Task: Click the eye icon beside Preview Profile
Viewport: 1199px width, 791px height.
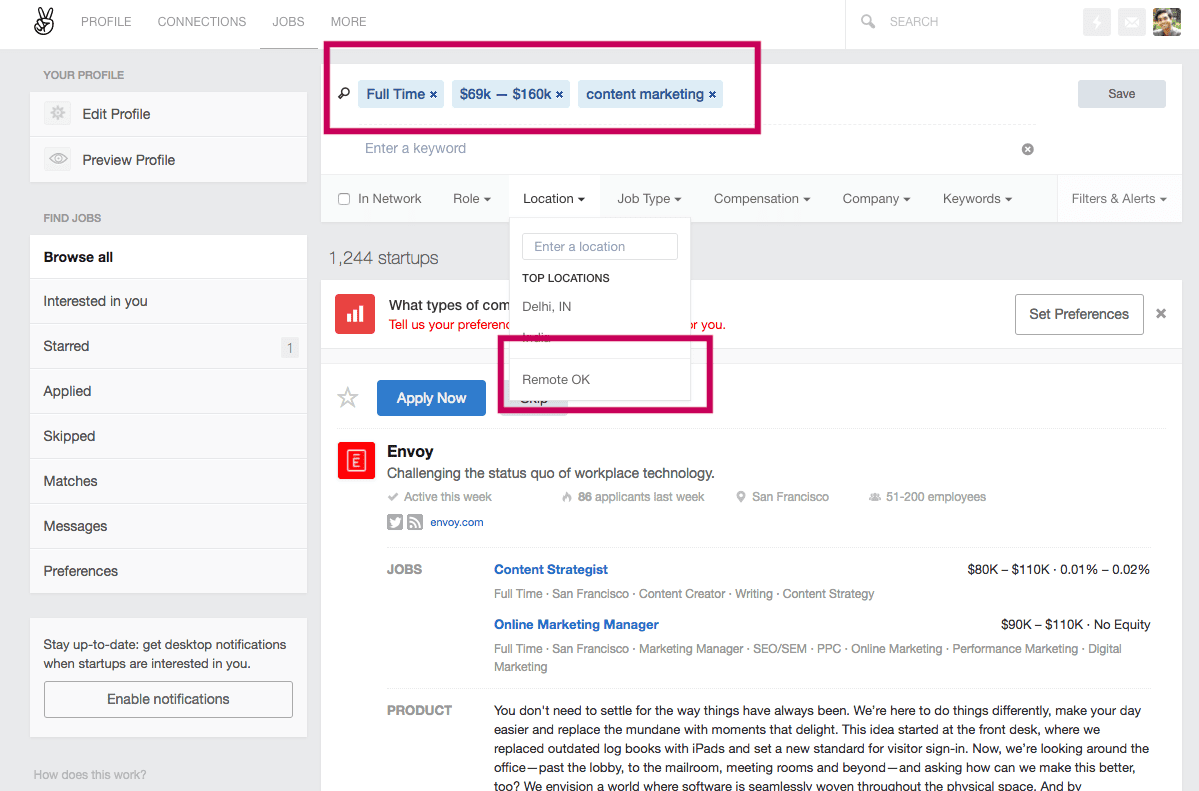Action: [58, 159]
